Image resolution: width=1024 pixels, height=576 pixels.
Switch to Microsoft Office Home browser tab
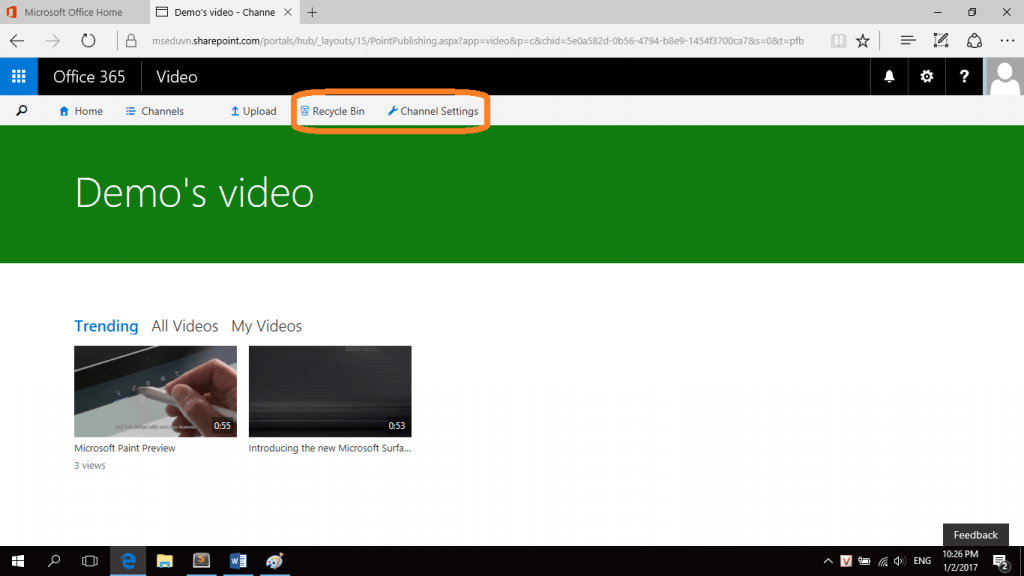[73, 12]
